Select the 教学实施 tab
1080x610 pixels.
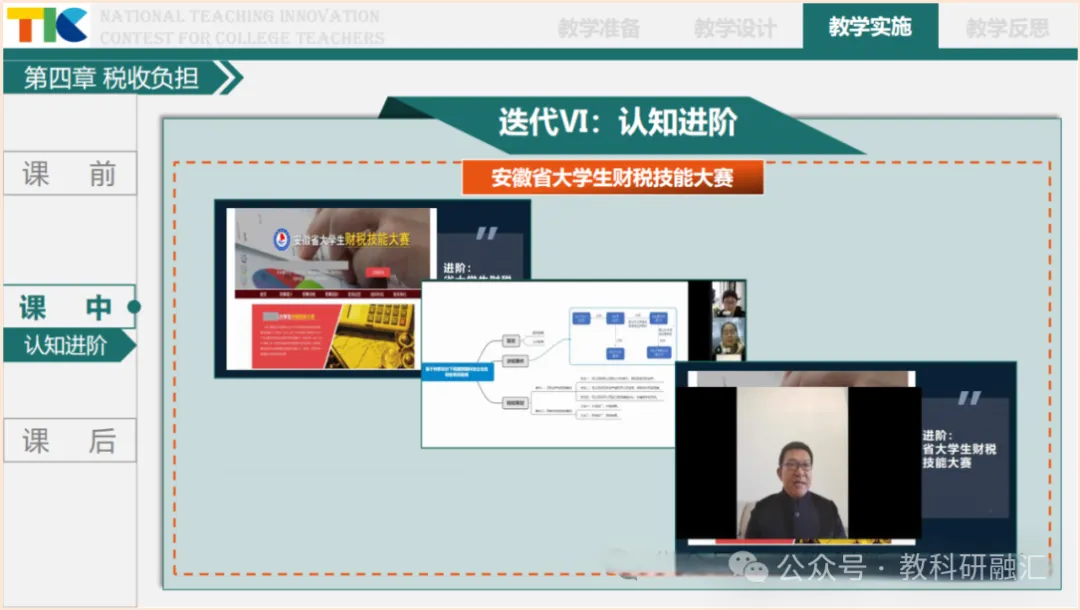pyautogui.click(x=870, y=26)
